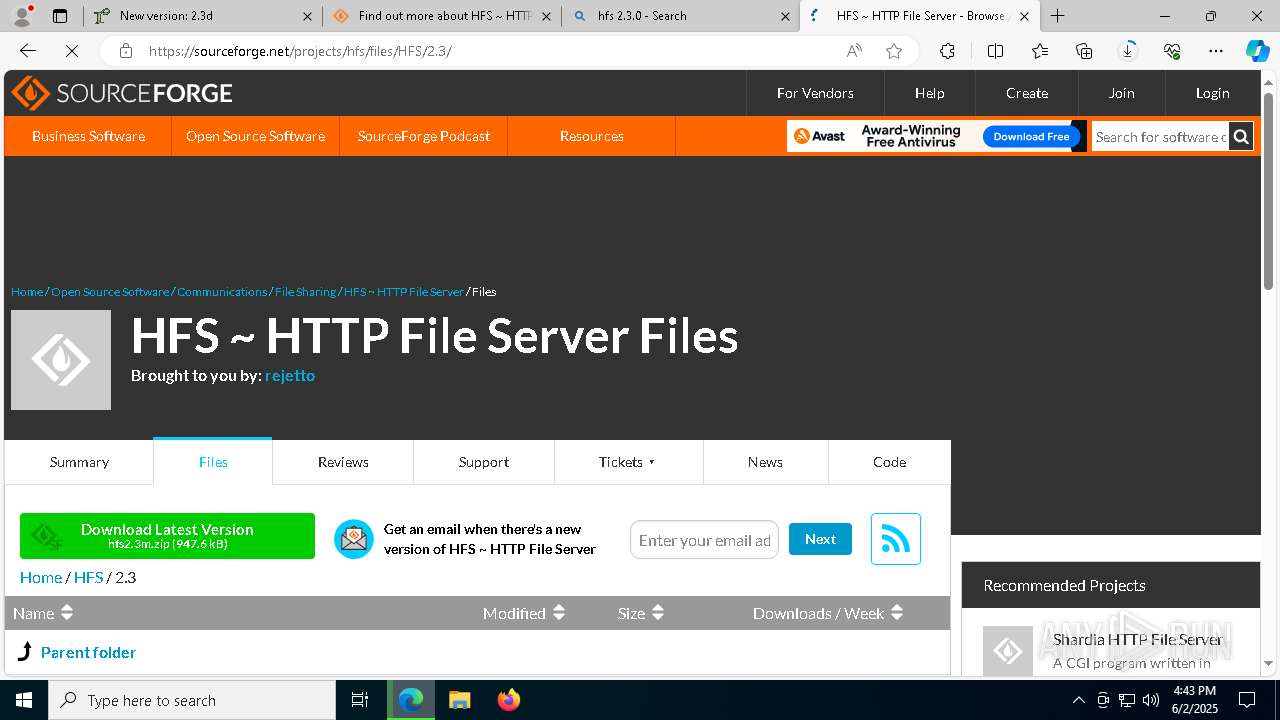This screenshot has height=720, width=1280.
Task: Click the Create link
Action: (x=1027, y=93)
